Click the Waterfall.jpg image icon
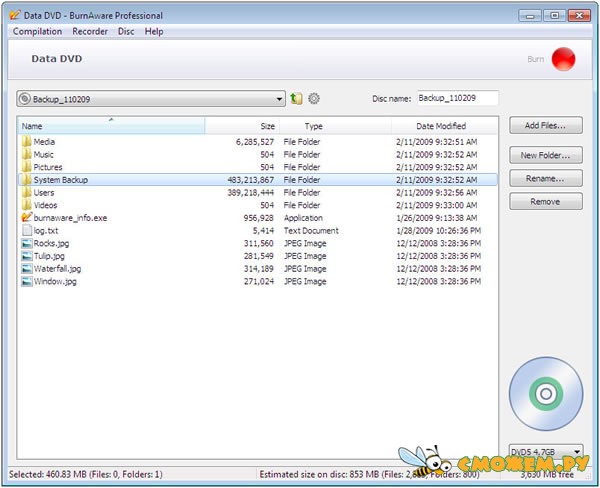Image resolution: width=600 pixels, height=488 pixels. pyautogui.click(x=27, y=269)
